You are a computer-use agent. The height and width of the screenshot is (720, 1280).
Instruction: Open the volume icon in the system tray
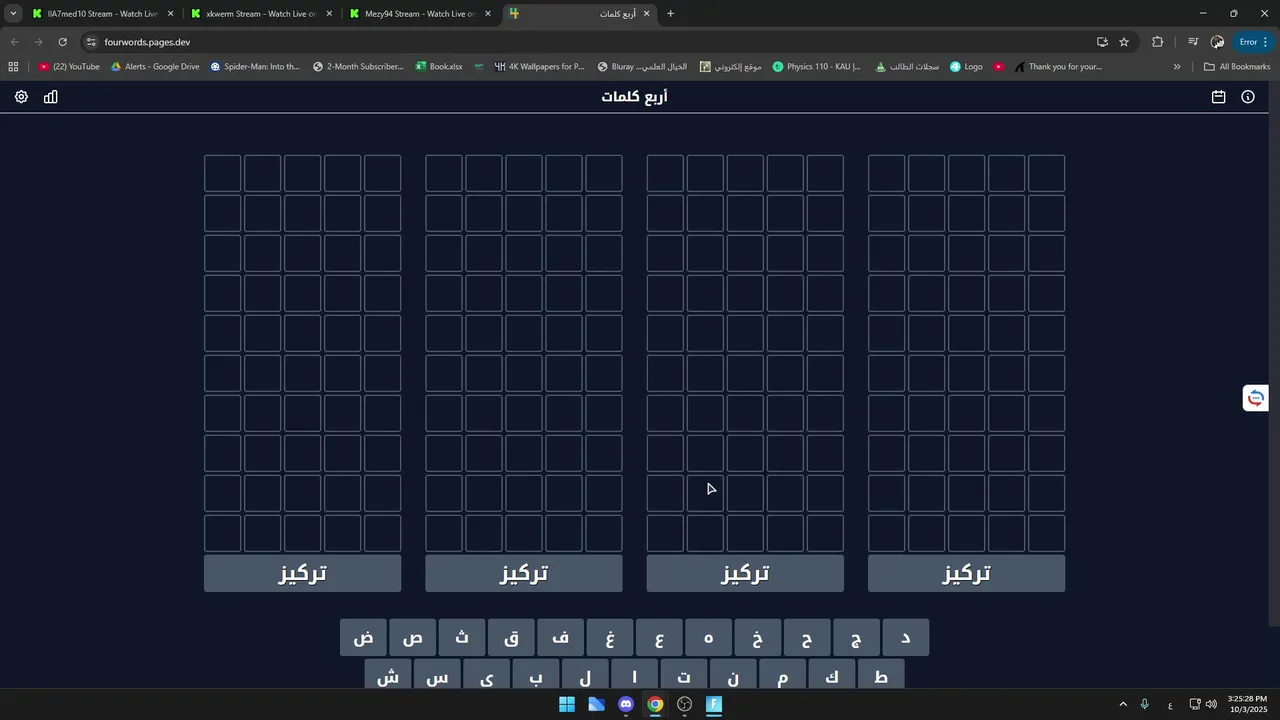point(1212,704)
